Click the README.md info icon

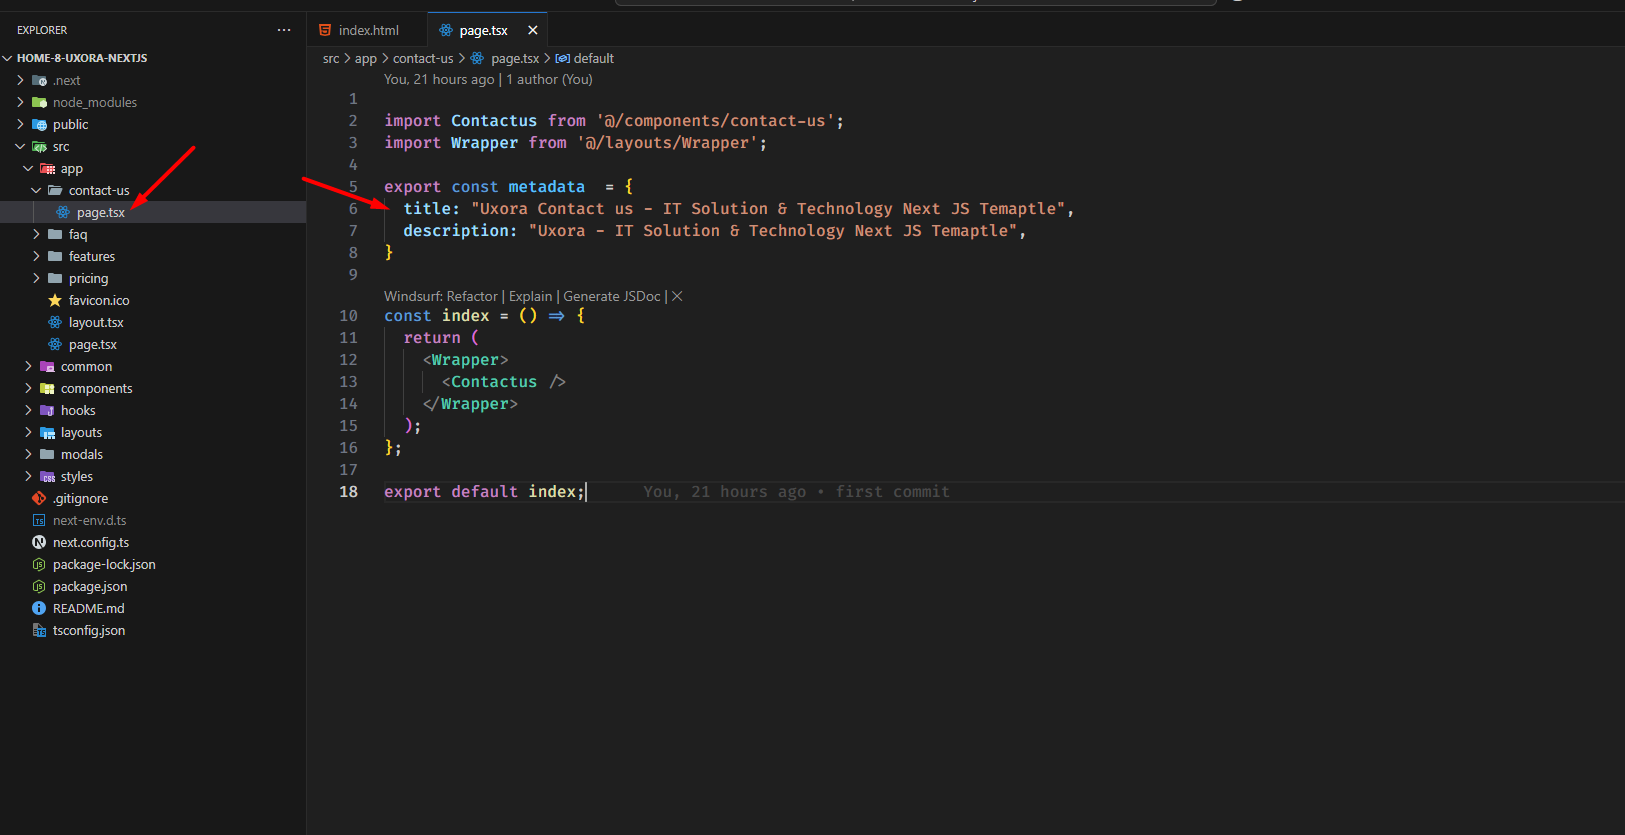click(39, 608)
